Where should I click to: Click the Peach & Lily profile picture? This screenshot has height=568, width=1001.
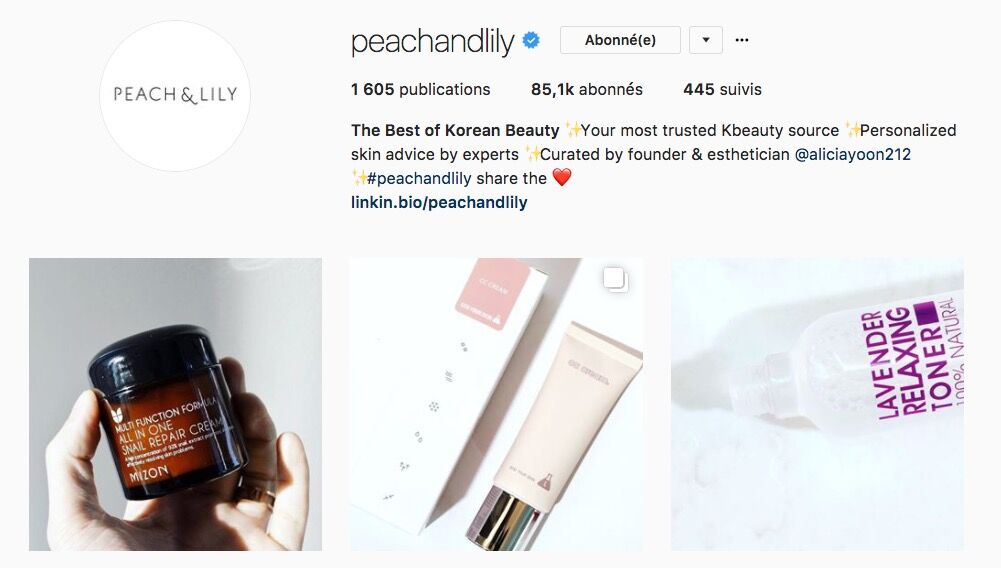coord(175,96)
